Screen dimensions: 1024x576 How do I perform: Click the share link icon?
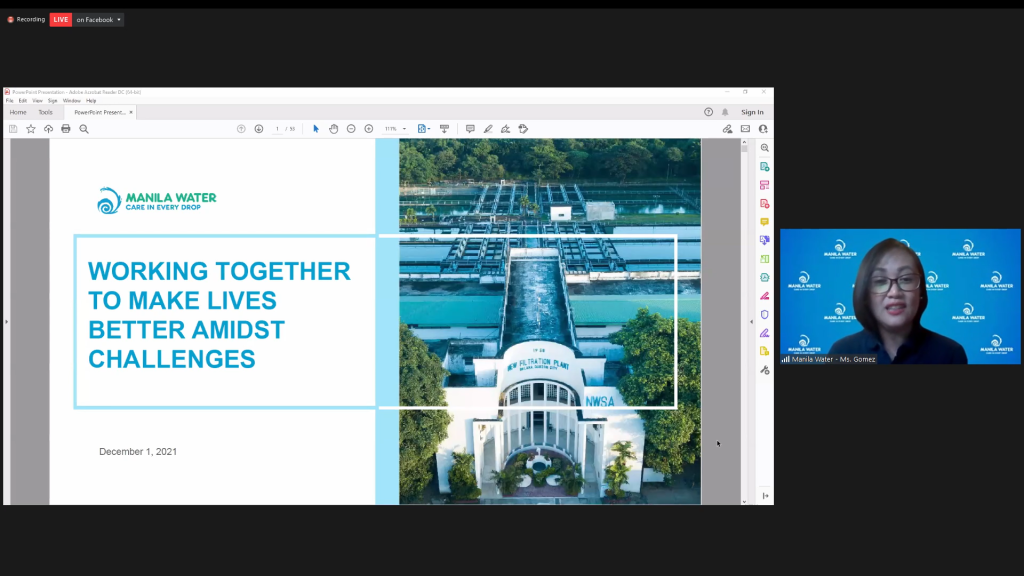[728, 129]
